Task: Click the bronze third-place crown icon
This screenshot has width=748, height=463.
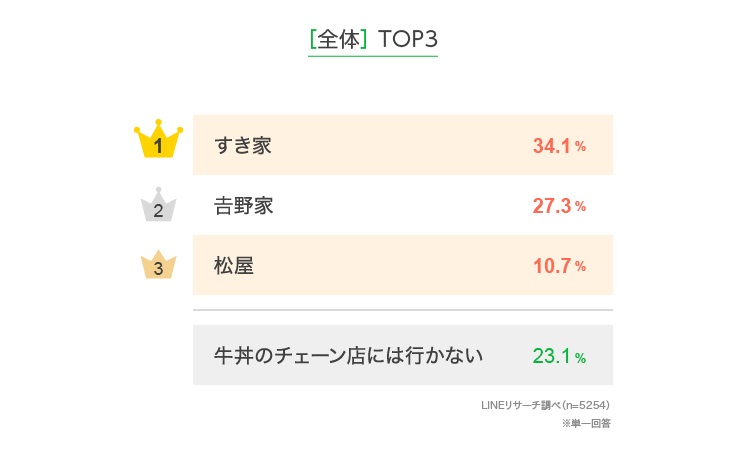Action: click(x=158, y=265)
